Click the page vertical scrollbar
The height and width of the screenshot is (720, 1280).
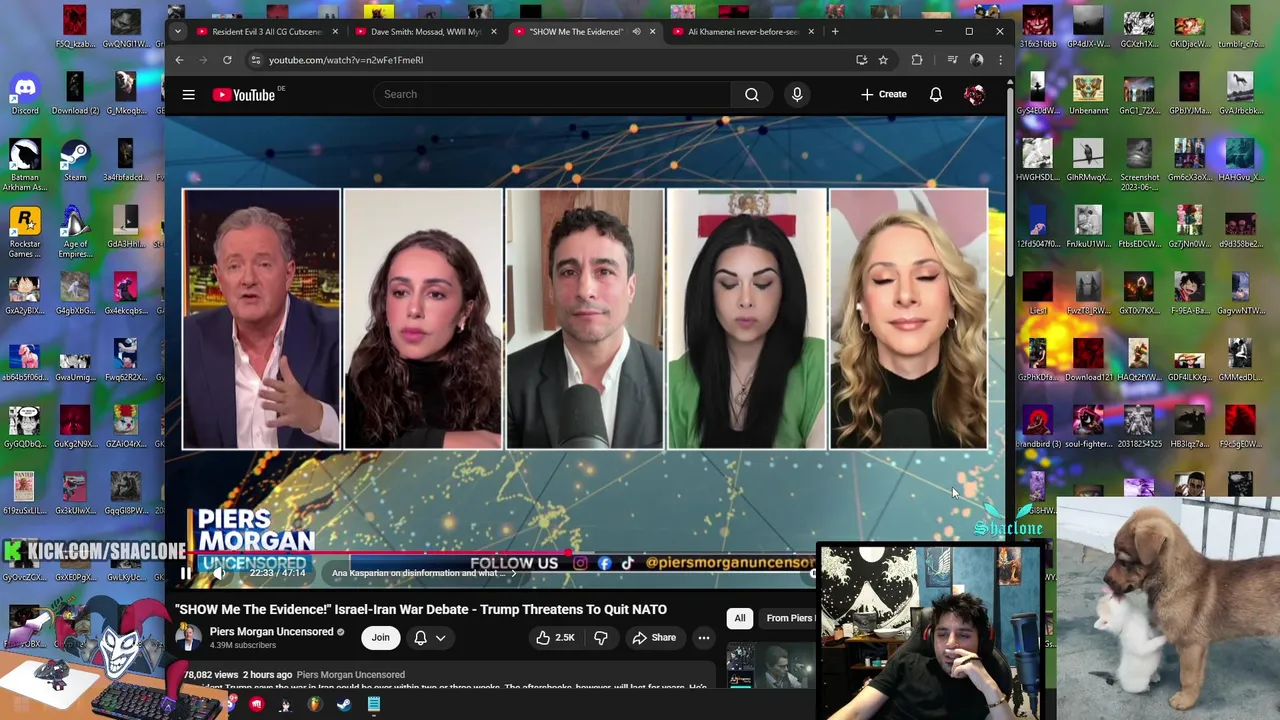(x=1010, y=180)
